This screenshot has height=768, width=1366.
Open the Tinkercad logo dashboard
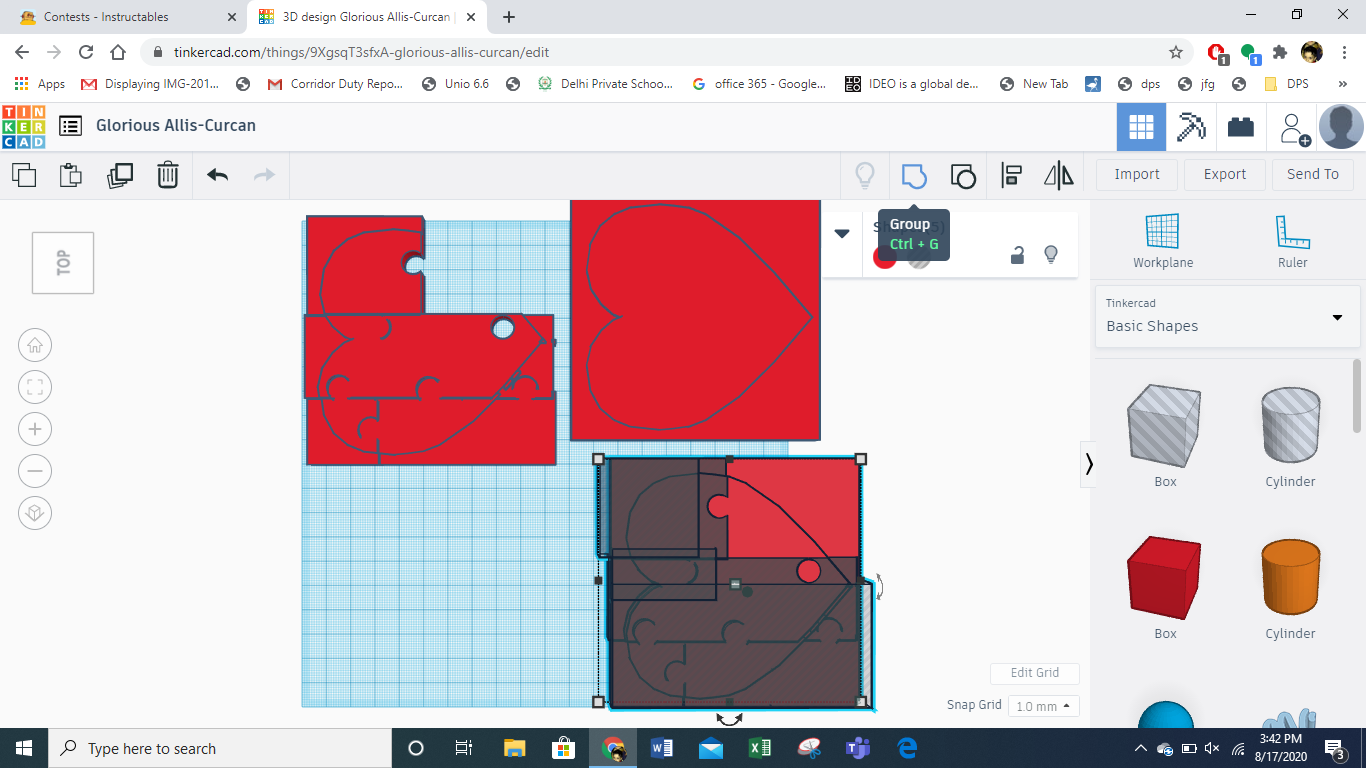24,126
